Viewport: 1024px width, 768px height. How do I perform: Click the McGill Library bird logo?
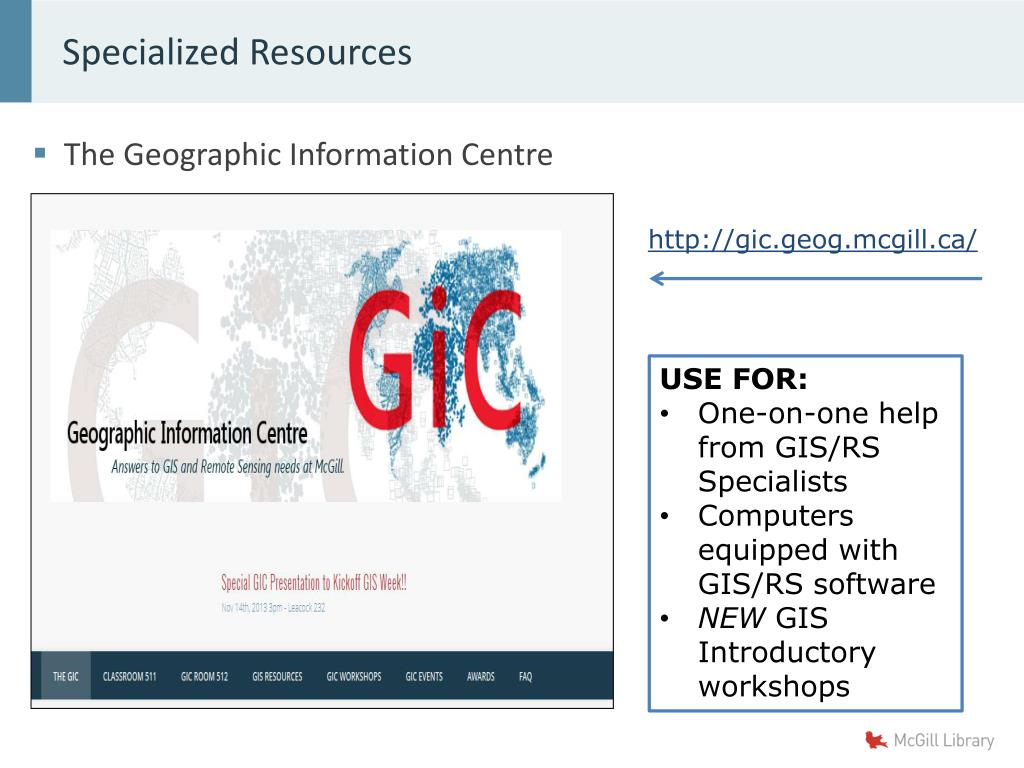(x=876, y=740)
